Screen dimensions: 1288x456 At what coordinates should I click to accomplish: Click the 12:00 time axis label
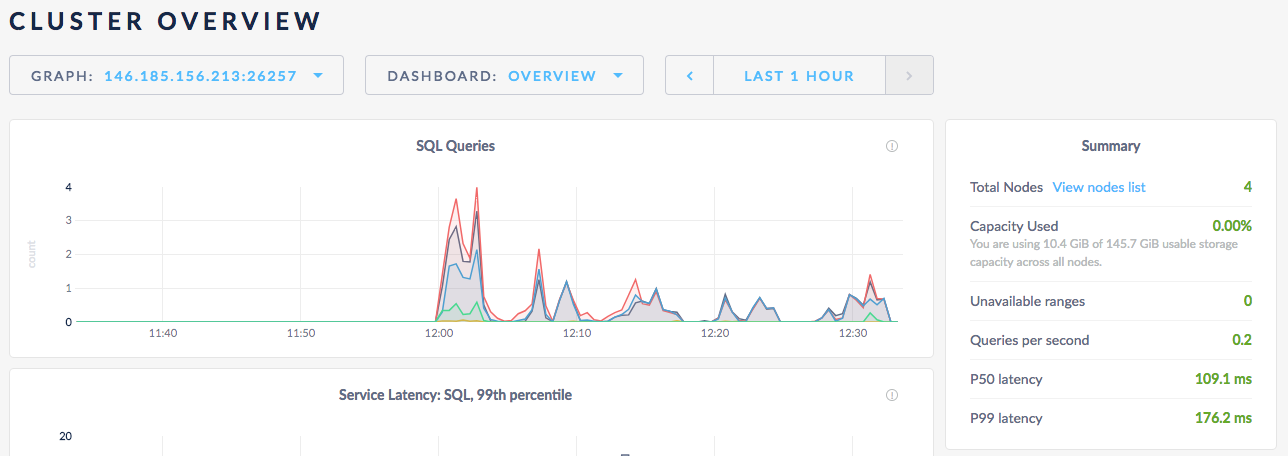pyautogui.click(x=438, y=333)
